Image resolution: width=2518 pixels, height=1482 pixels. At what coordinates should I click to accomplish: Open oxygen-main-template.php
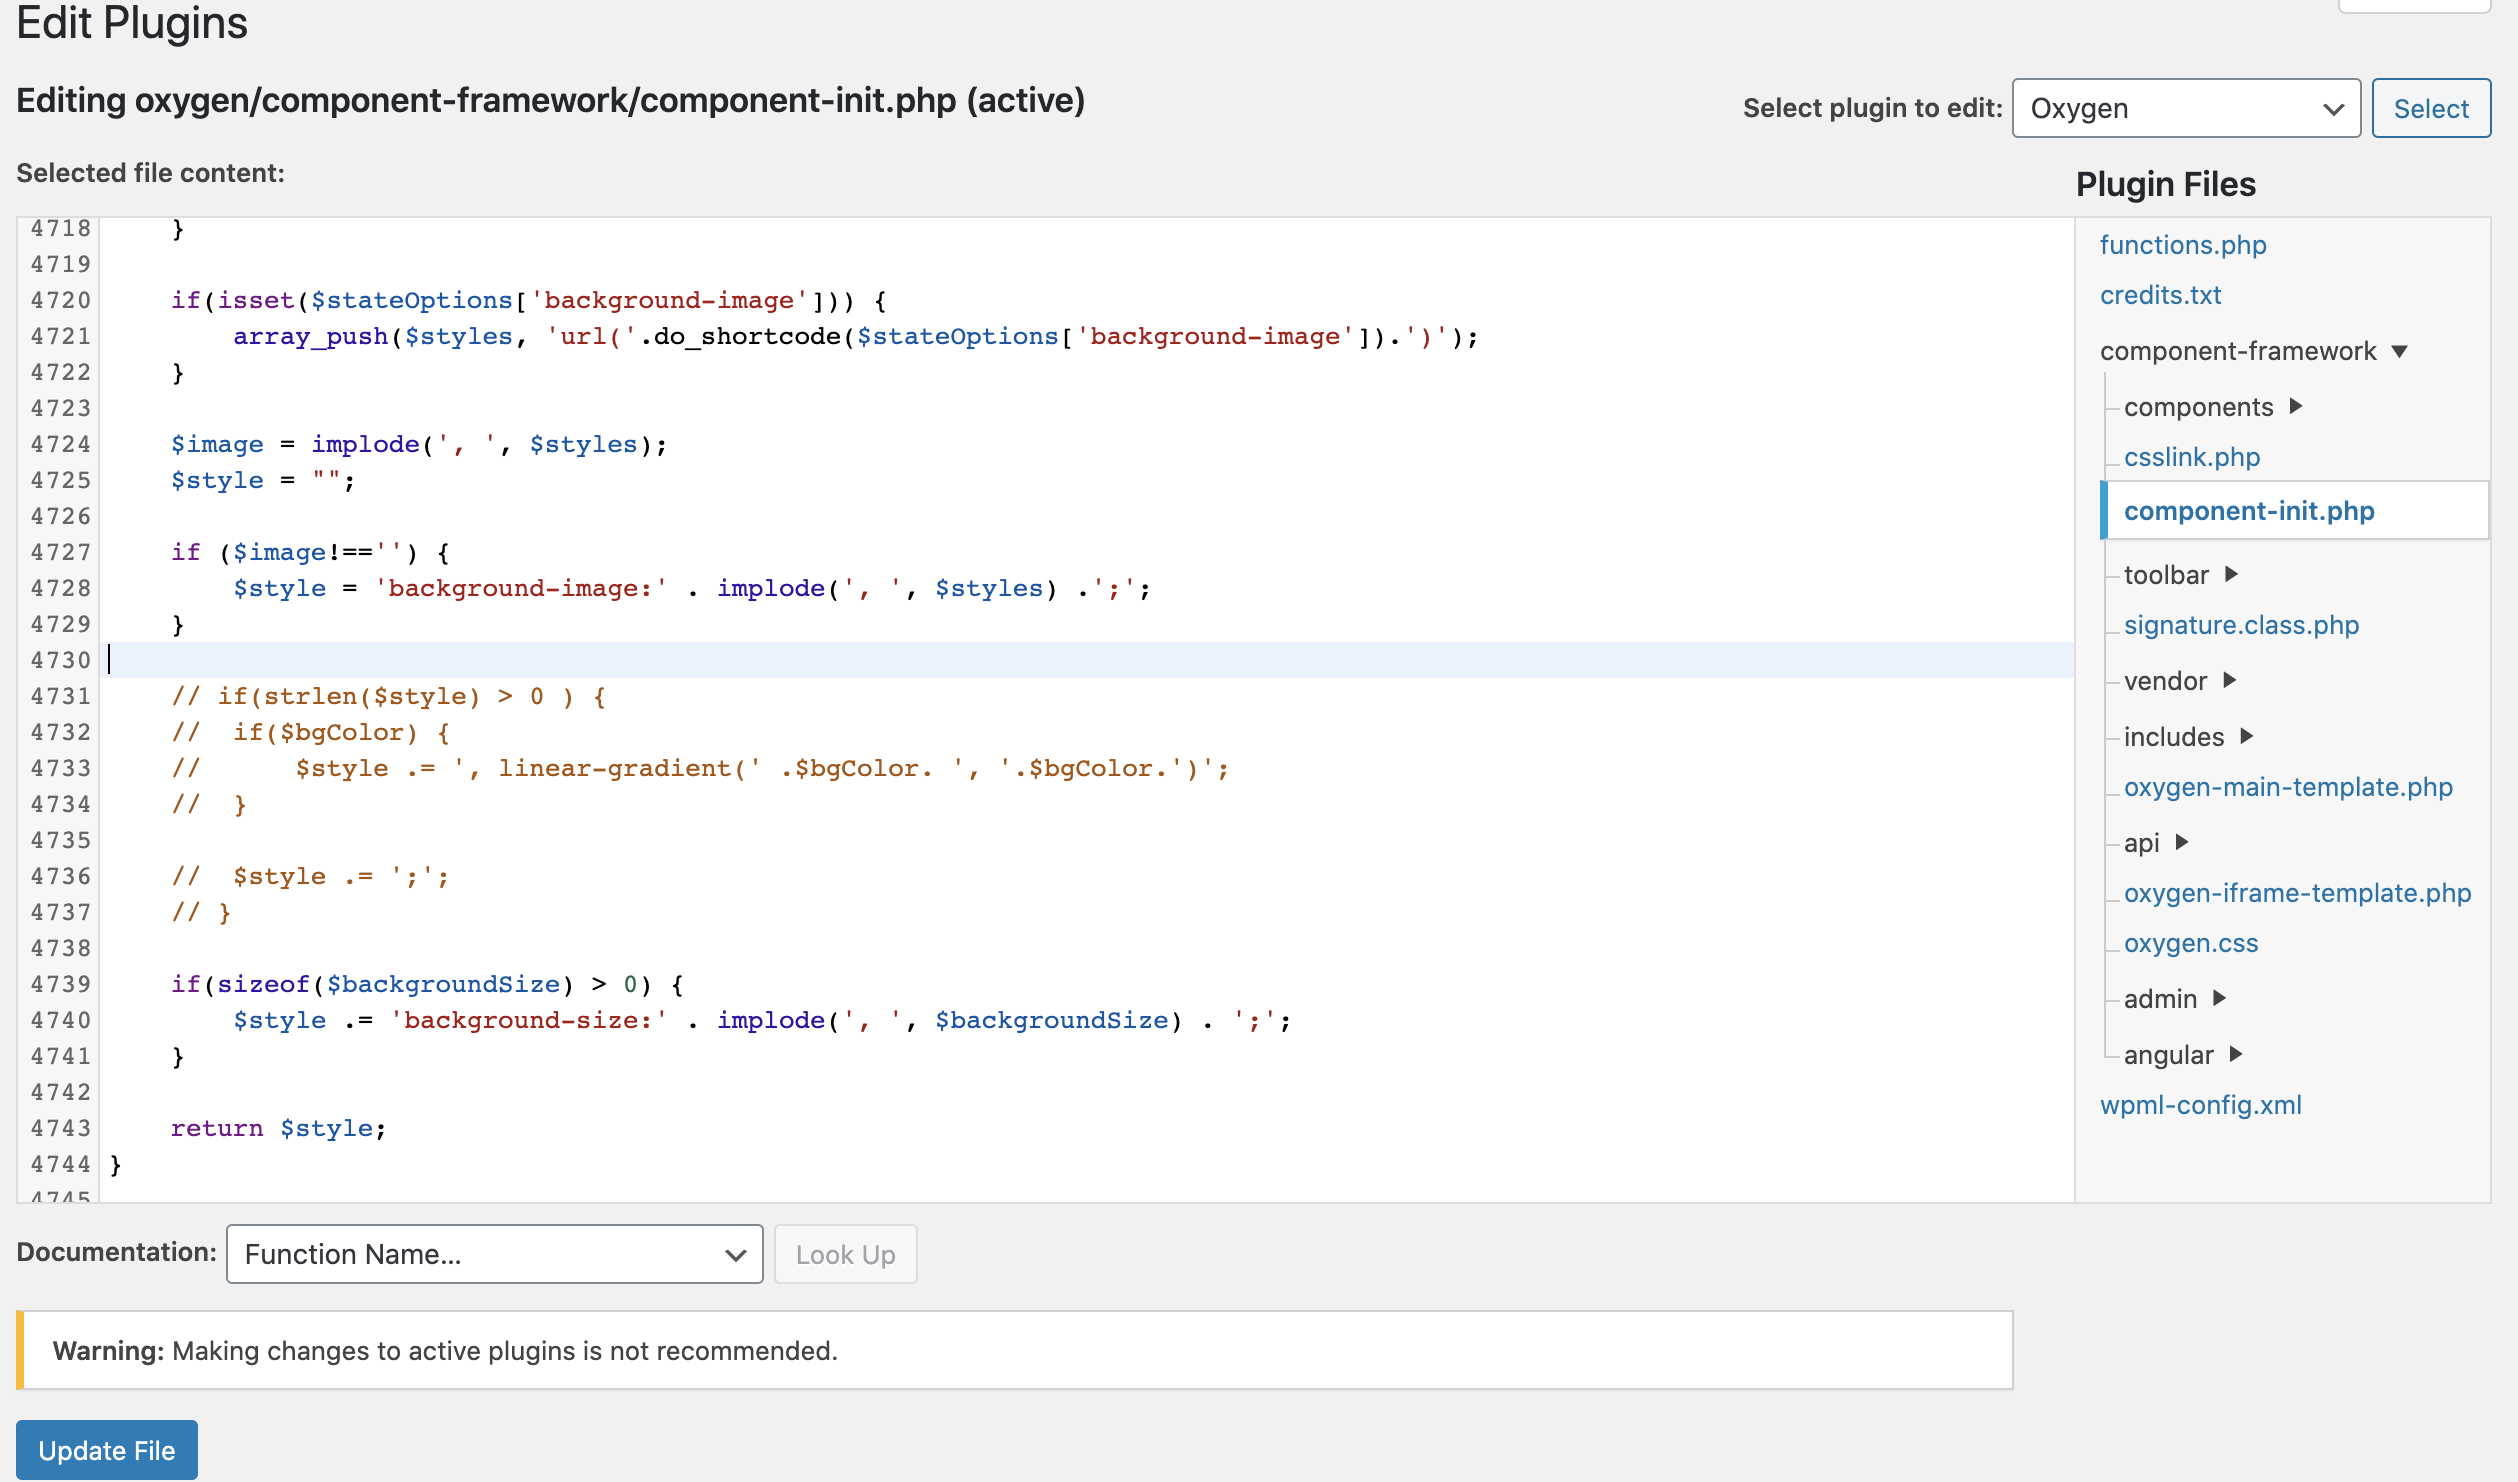(2288, 787)
